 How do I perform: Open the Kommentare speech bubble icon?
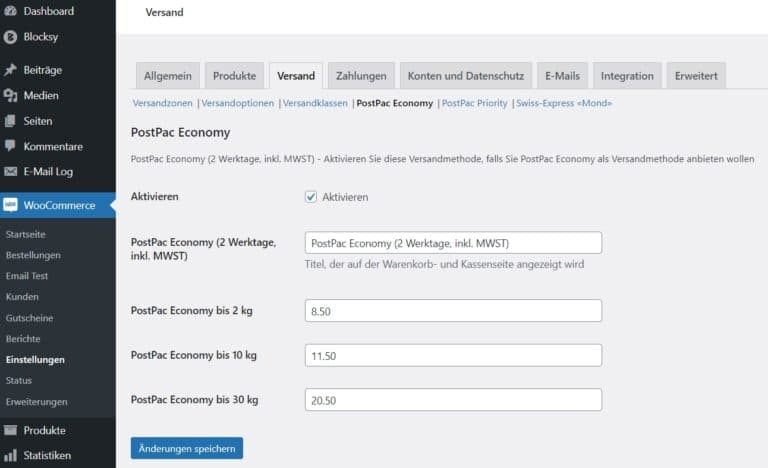[x=10, y=146]
